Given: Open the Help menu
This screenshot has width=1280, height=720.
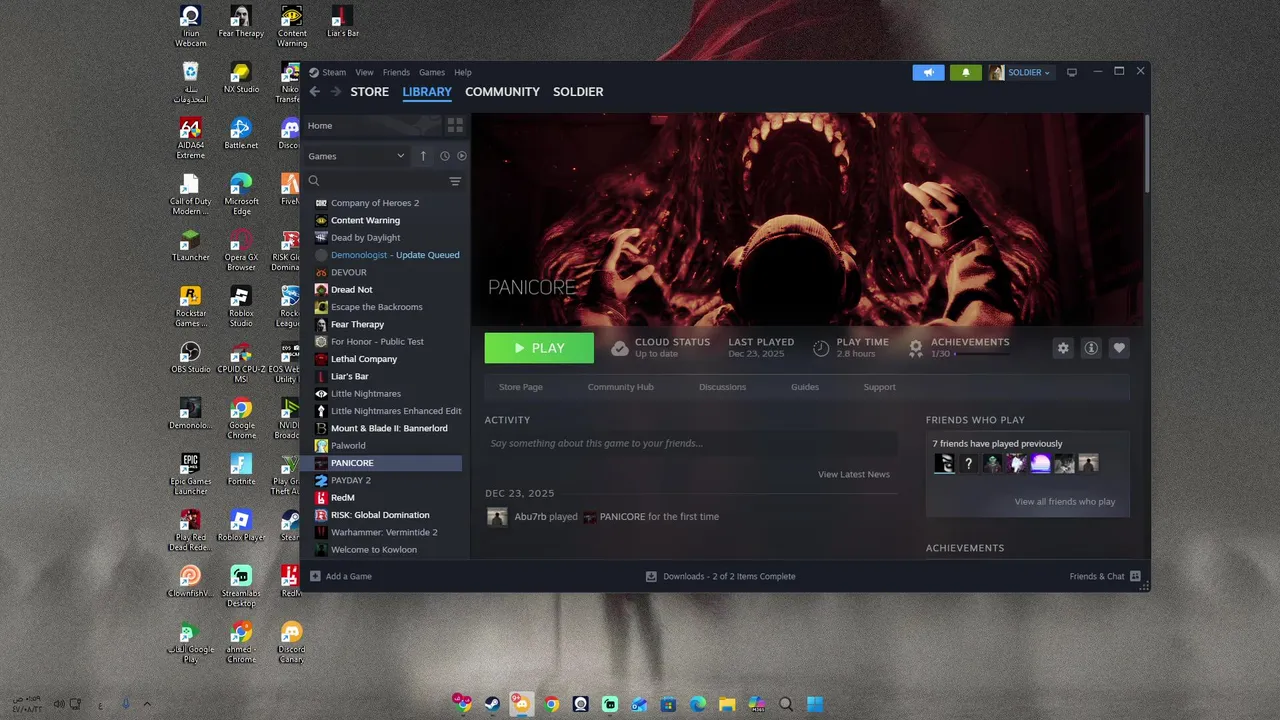Looking at the screenshot, I should (463, 73).
